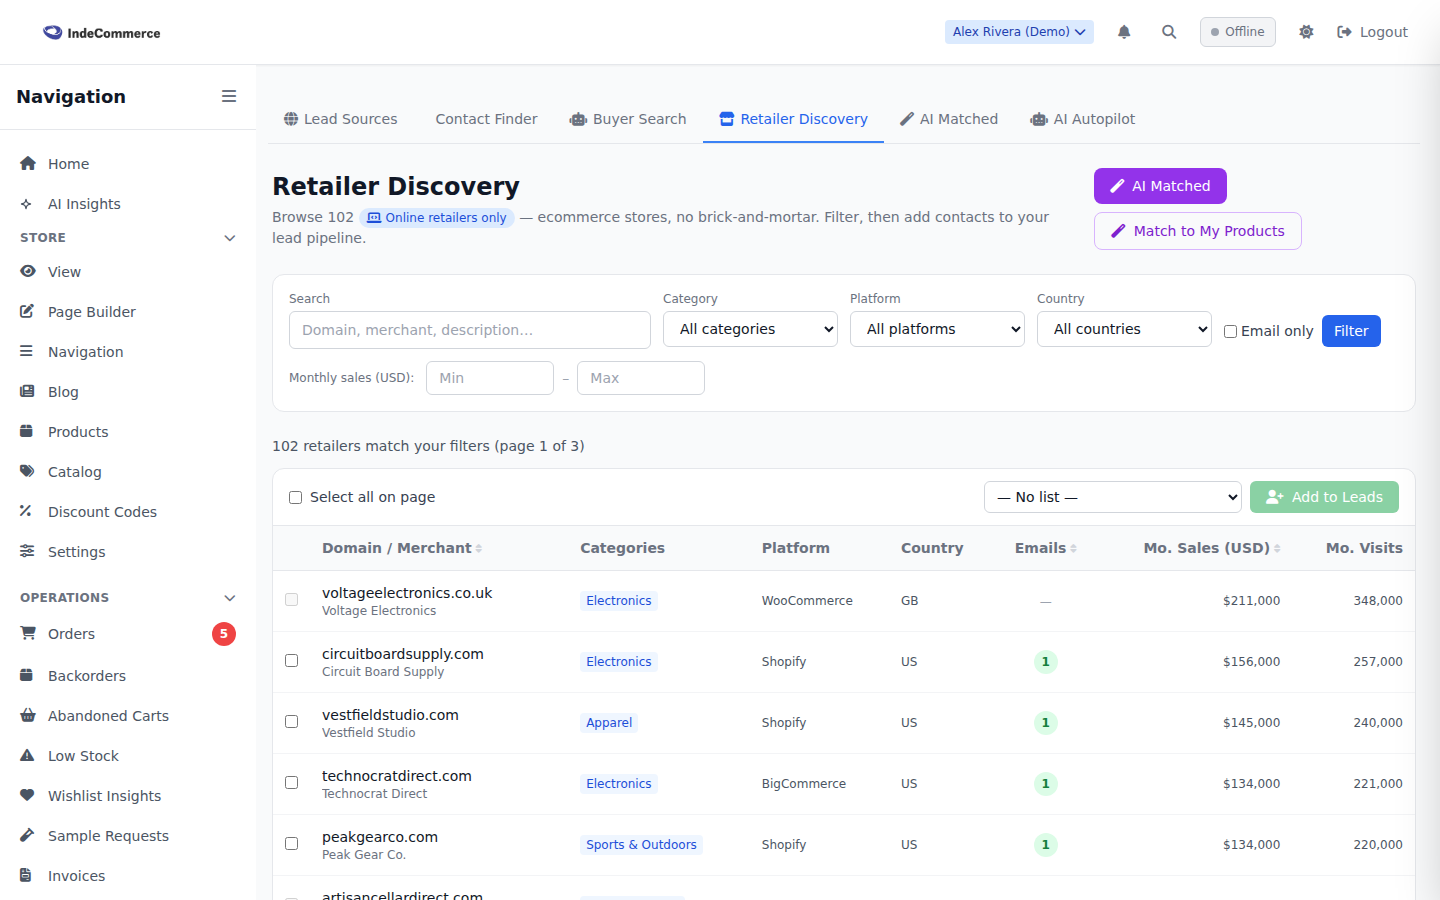Enable the Email only checkbox
The height and width of the screenshot is (900, 1440).
coord(1231,331)
